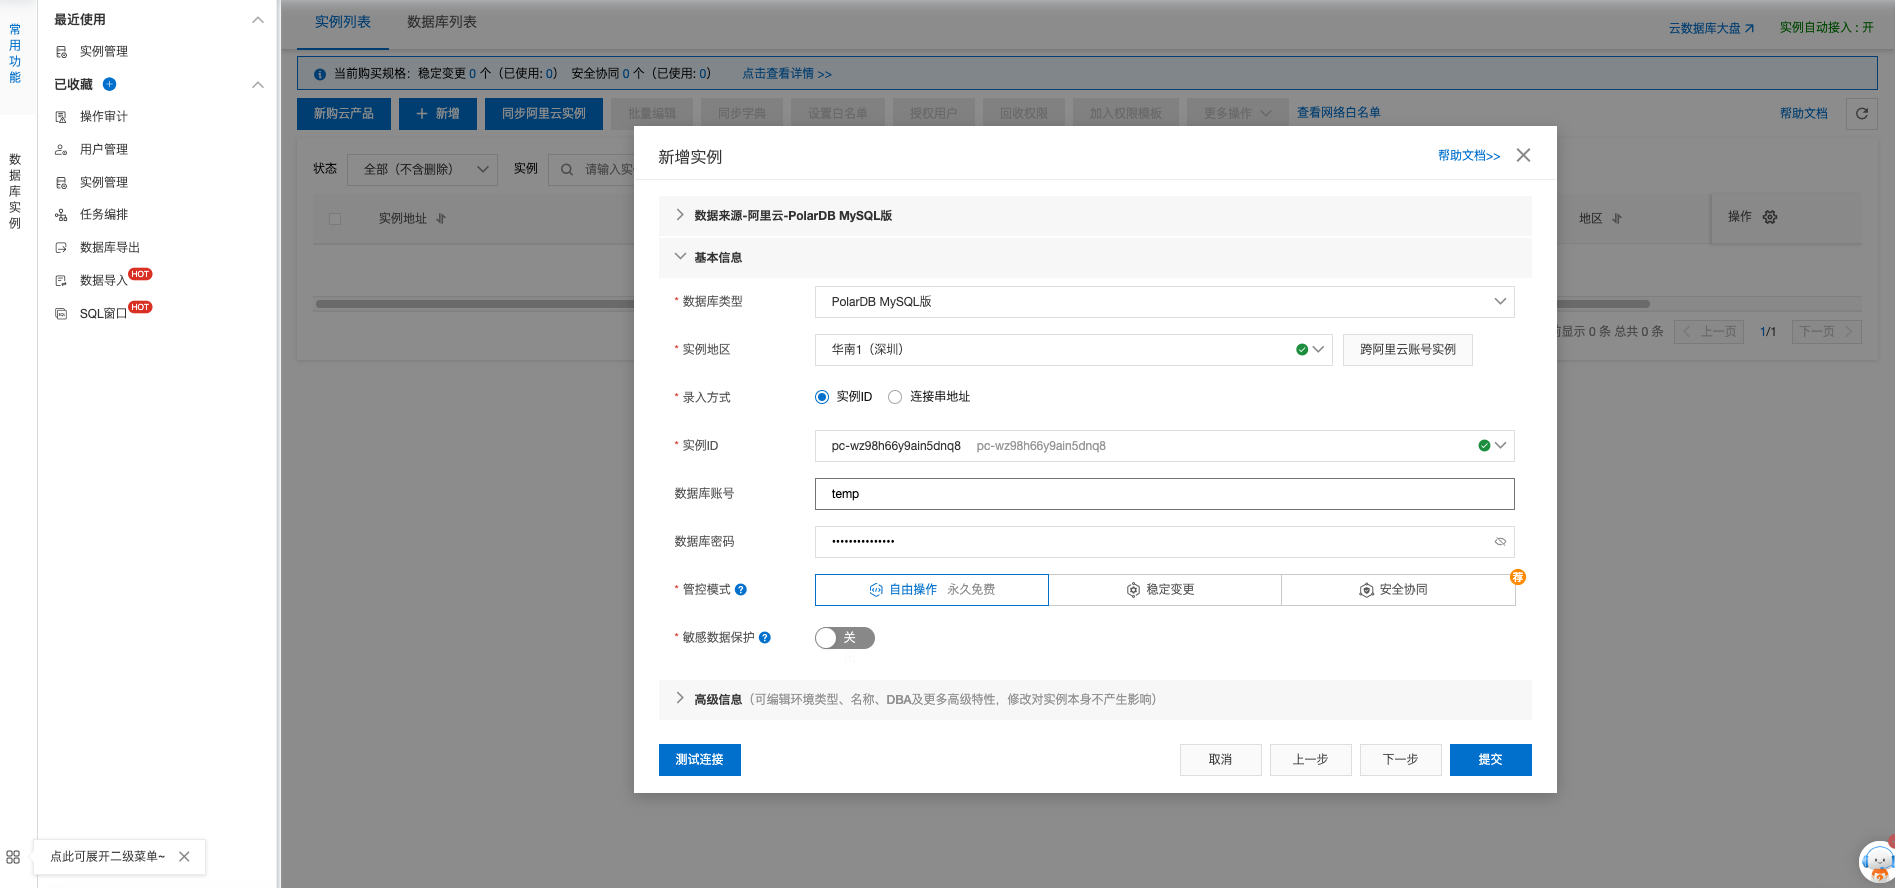Click the 提交 button
Image resolution: width=1895 pixels, height=888 pixels.
pyautogui.click(x=1491, y=760)
